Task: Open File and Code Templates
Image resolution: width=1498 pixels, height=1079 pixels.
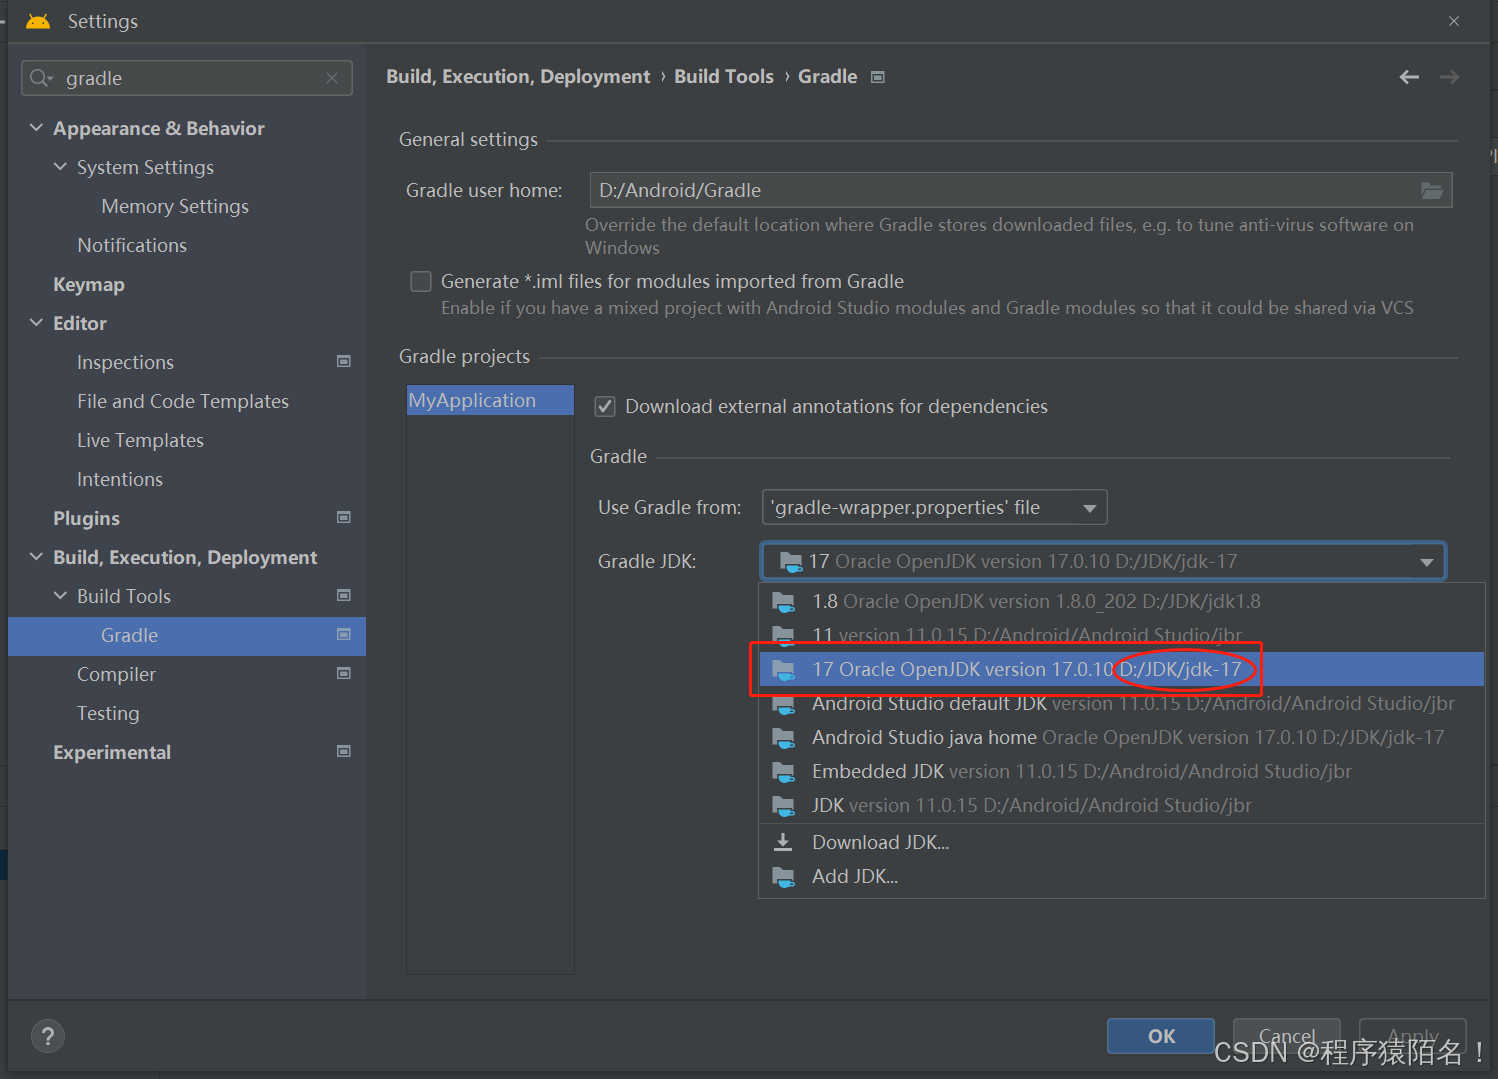Action: 183,401
